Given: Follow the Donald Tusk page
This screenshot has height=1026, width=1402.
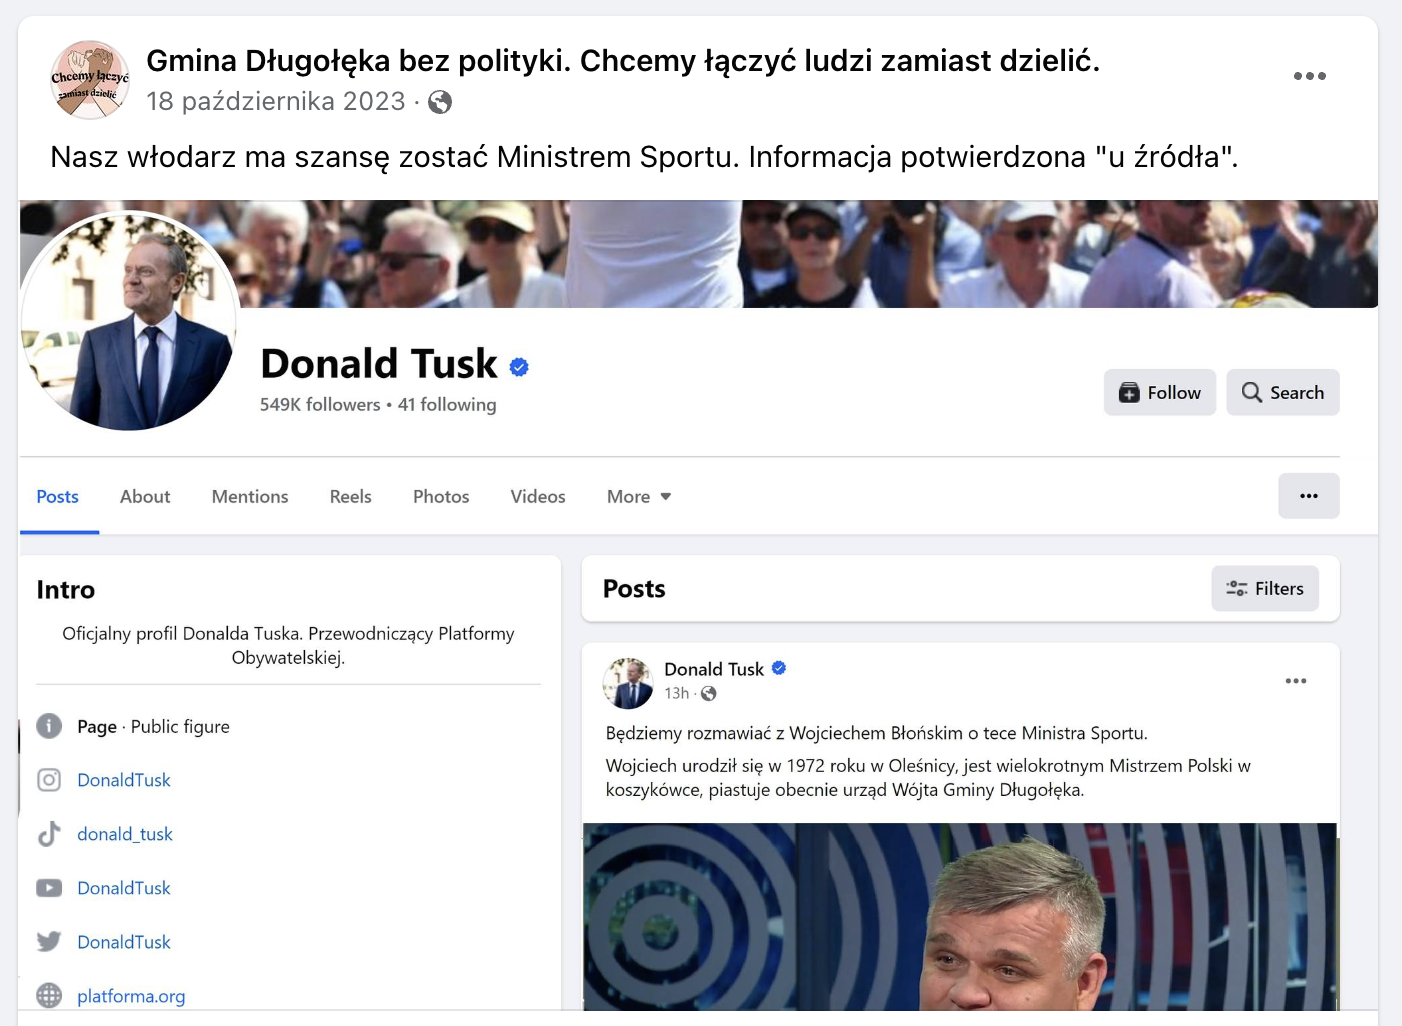Looking at the screenshot, I should pyautogui.click(x=1160, y=393).
